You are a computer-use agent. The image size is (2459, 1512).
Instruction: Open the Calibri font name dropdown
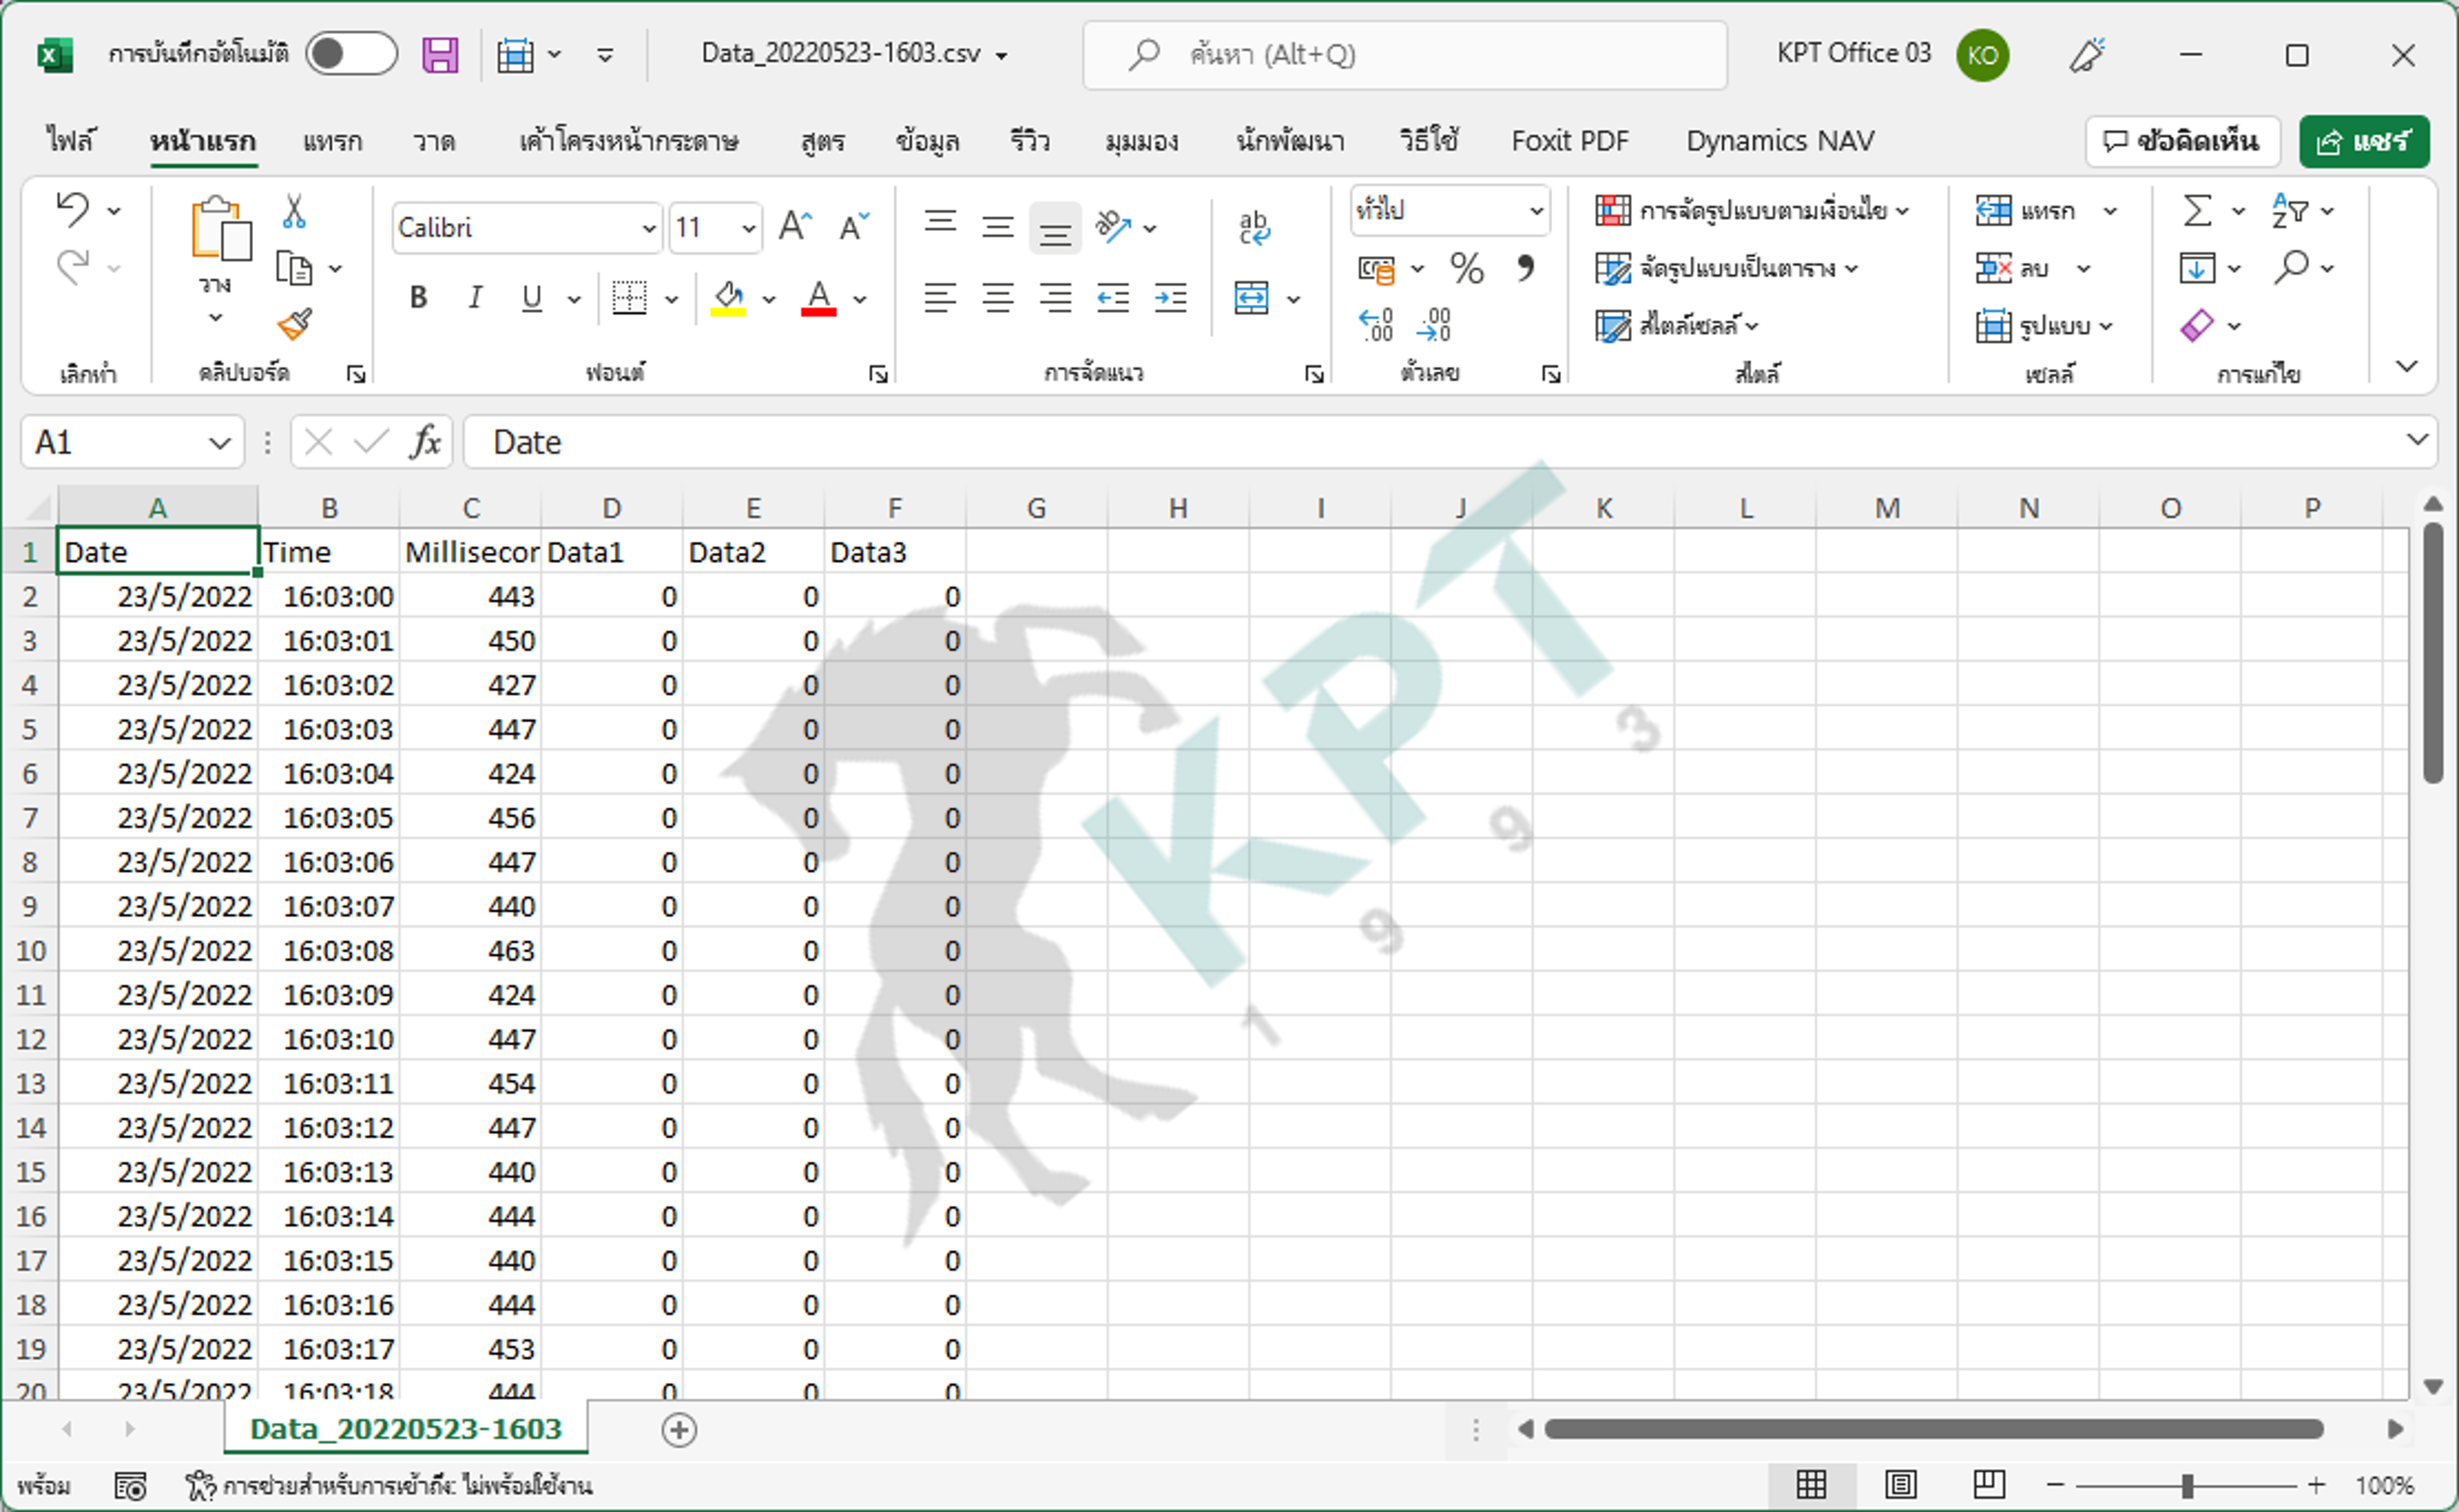[648, 228]
